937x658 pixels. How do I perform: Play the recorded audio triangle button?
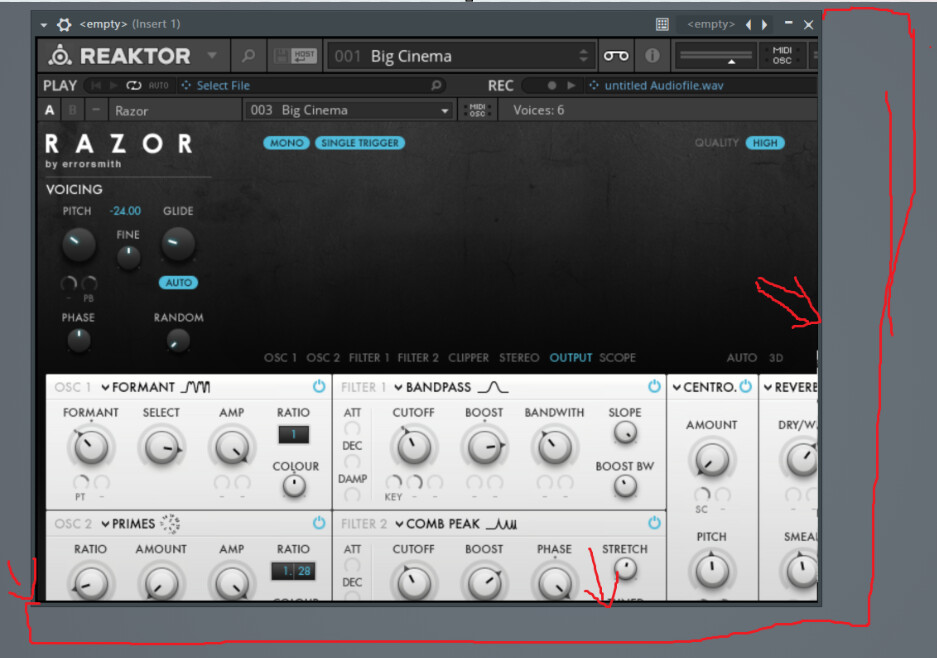tap(571, 85)
